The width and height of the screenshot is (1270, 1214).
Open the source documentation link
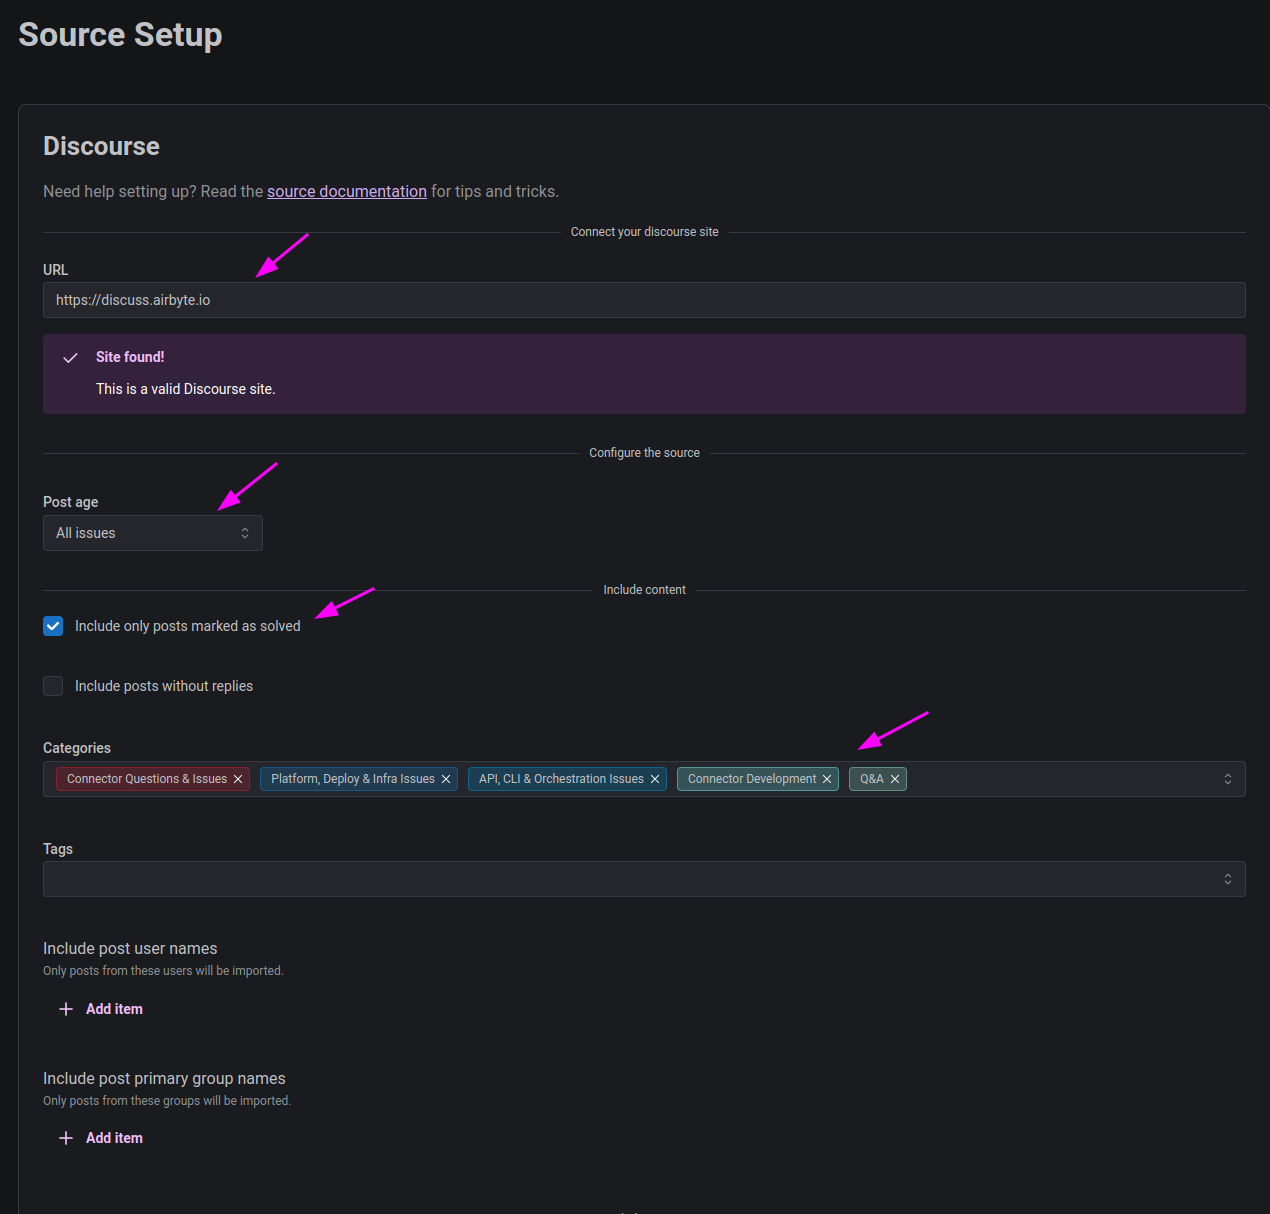pyautogui.click(x=347, y=191)
